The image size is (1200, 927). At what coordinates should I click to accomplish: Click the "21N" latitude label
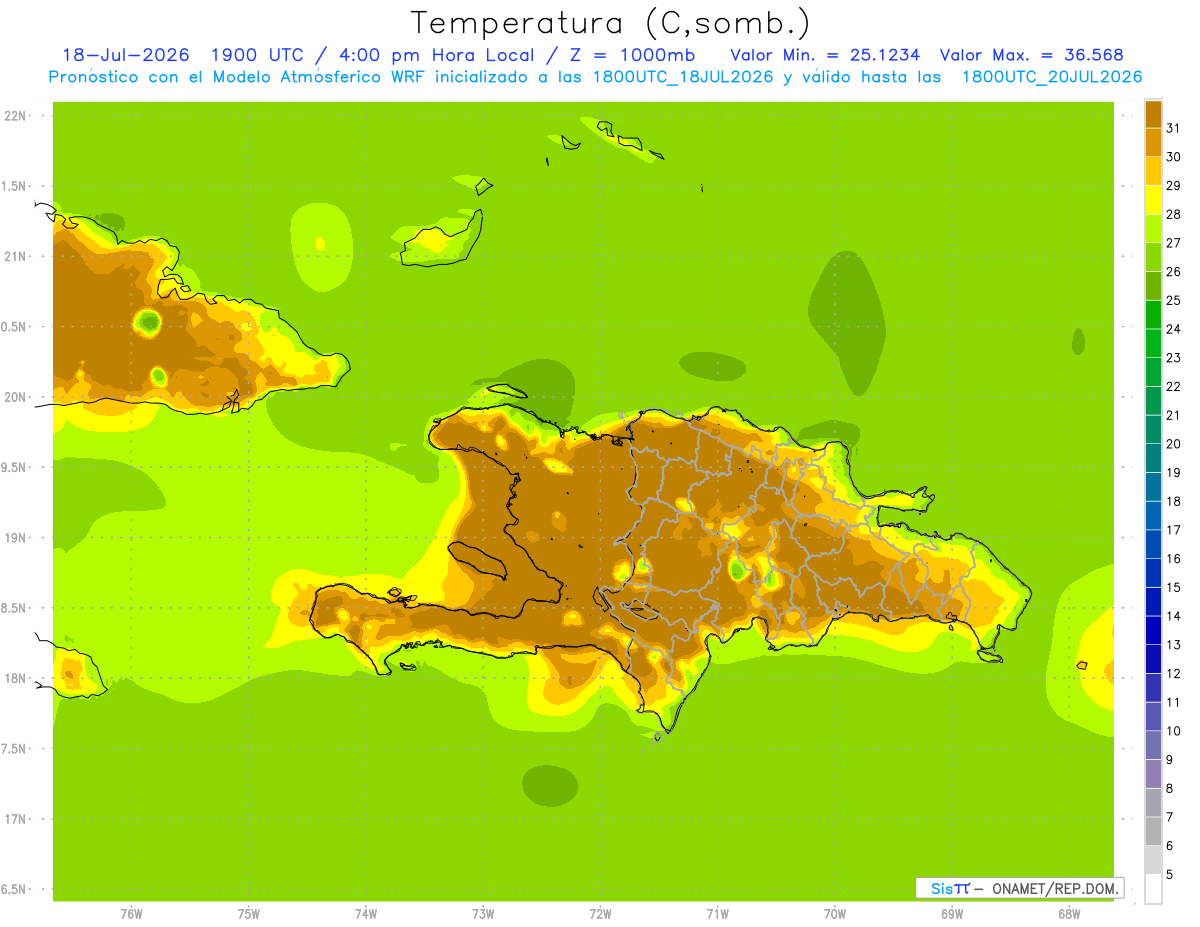(14, 256)
